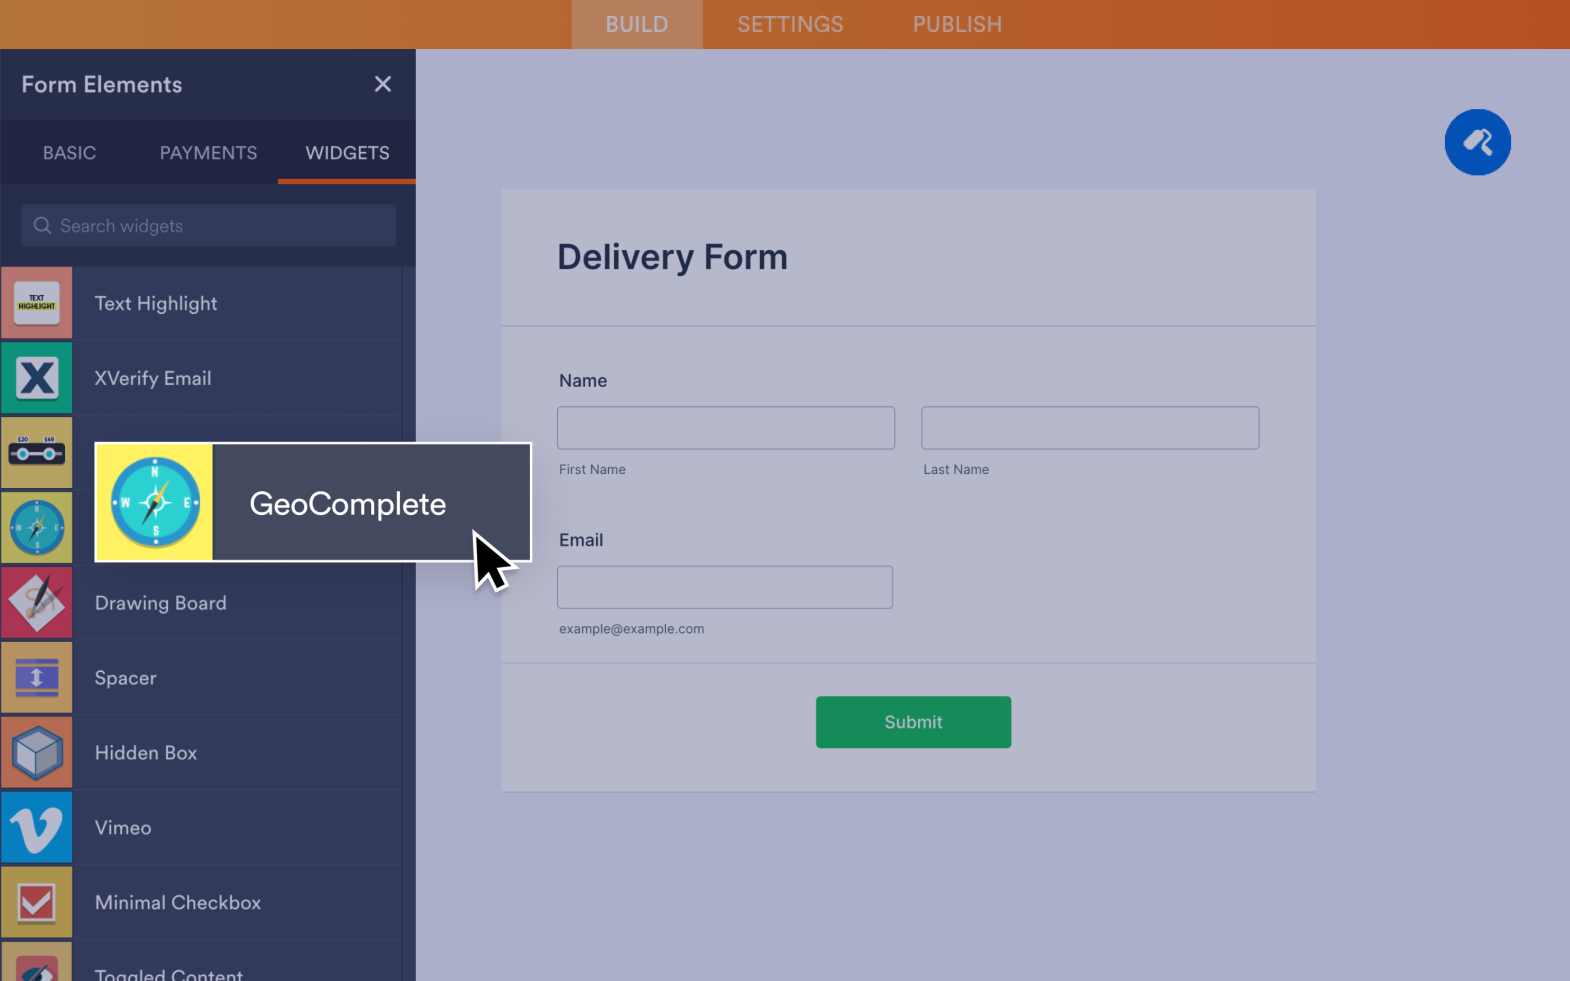Select the XVerify Email widget icon
The height and width of the screenshot is (981, 1570).
pos(37,378)
